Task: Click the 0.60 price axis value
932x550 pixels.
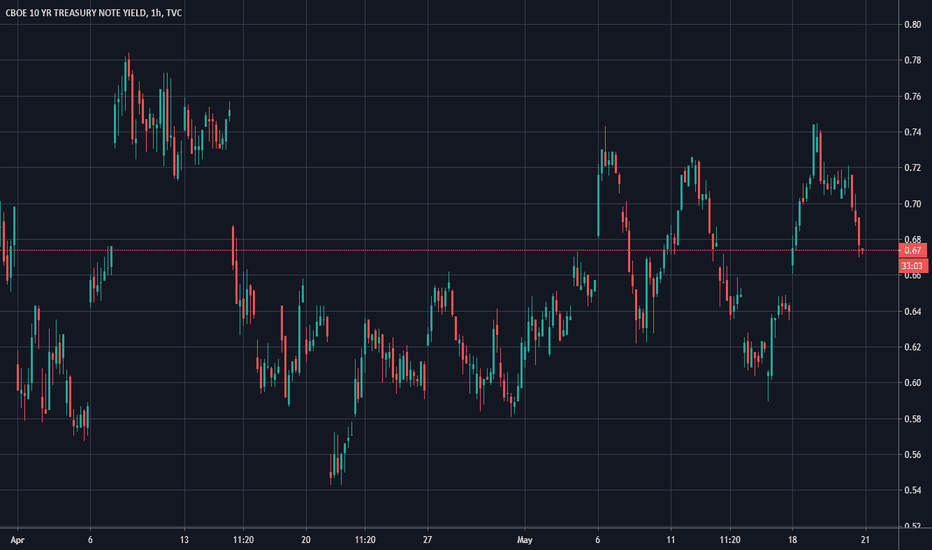Action: [912, 383]
